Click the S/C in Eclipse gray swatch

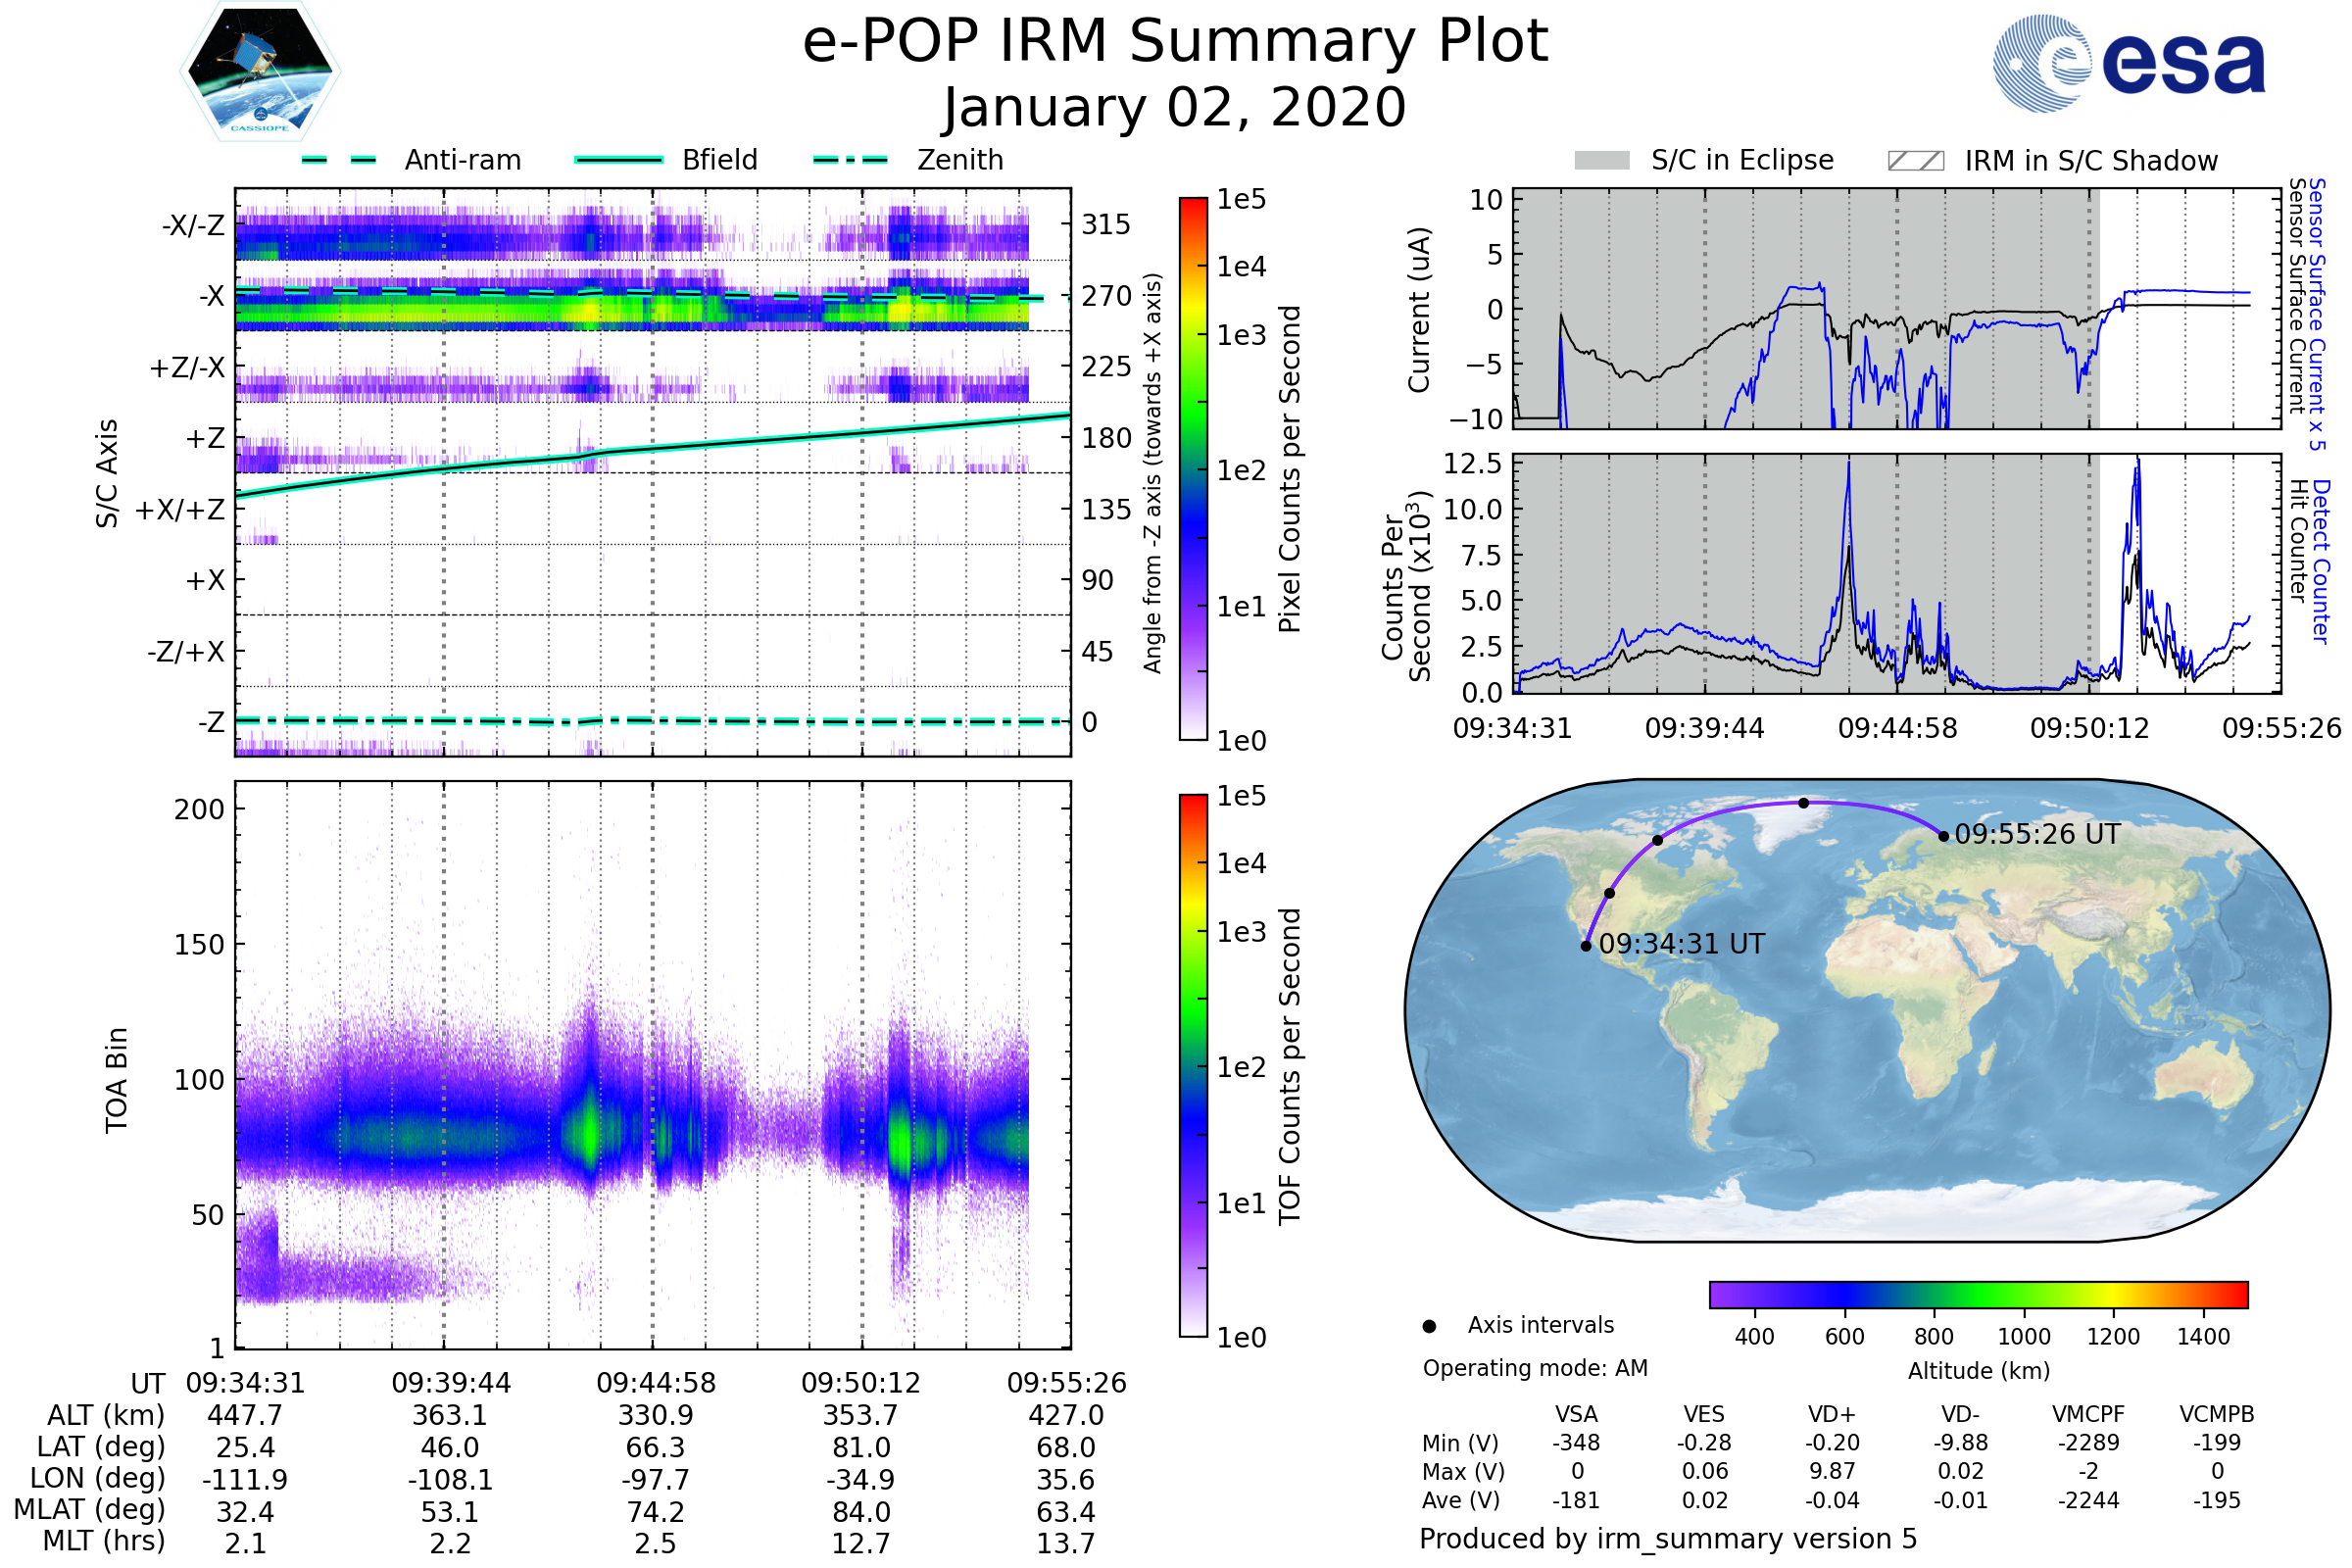pyautogui.click(x=1601, y=161)
